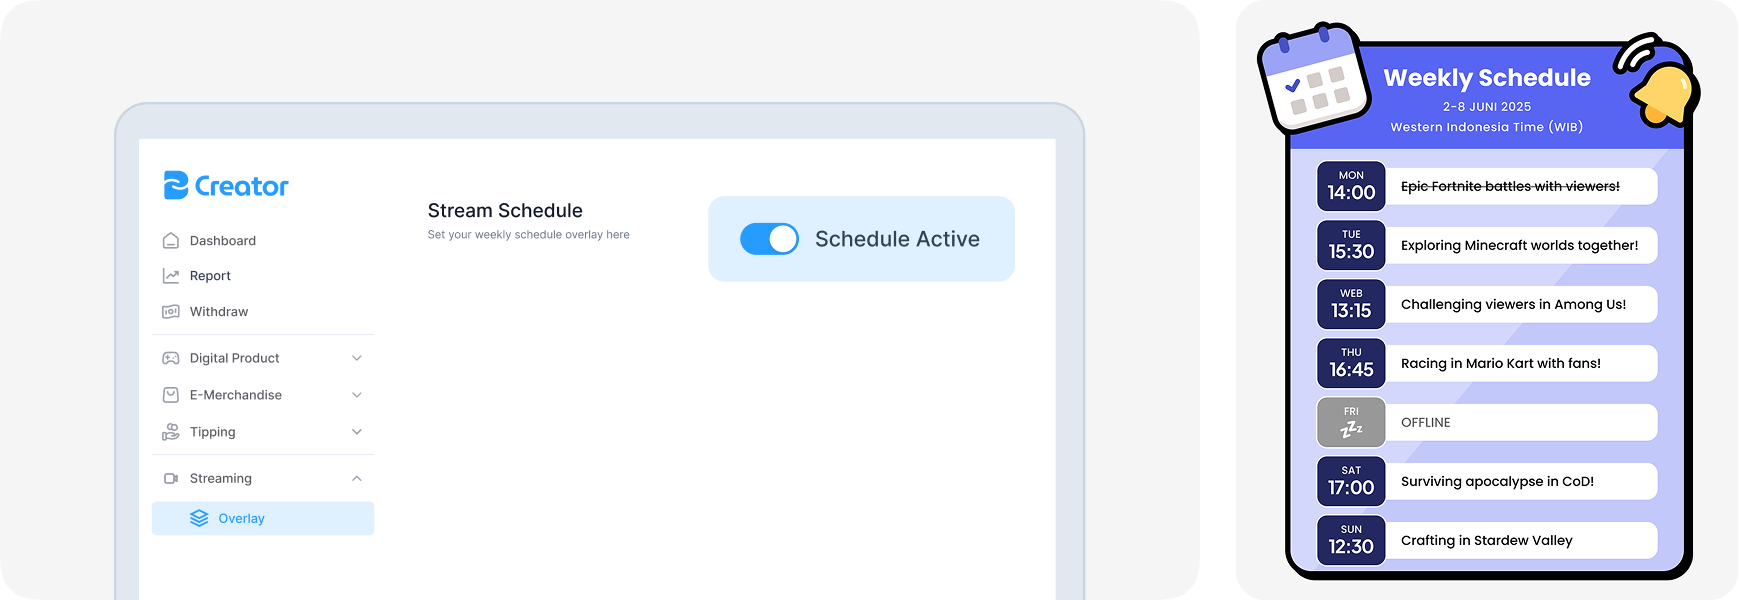Click the E-Merchandise shopping bag icon
The image size is (1739, 600).
[171, 395]
